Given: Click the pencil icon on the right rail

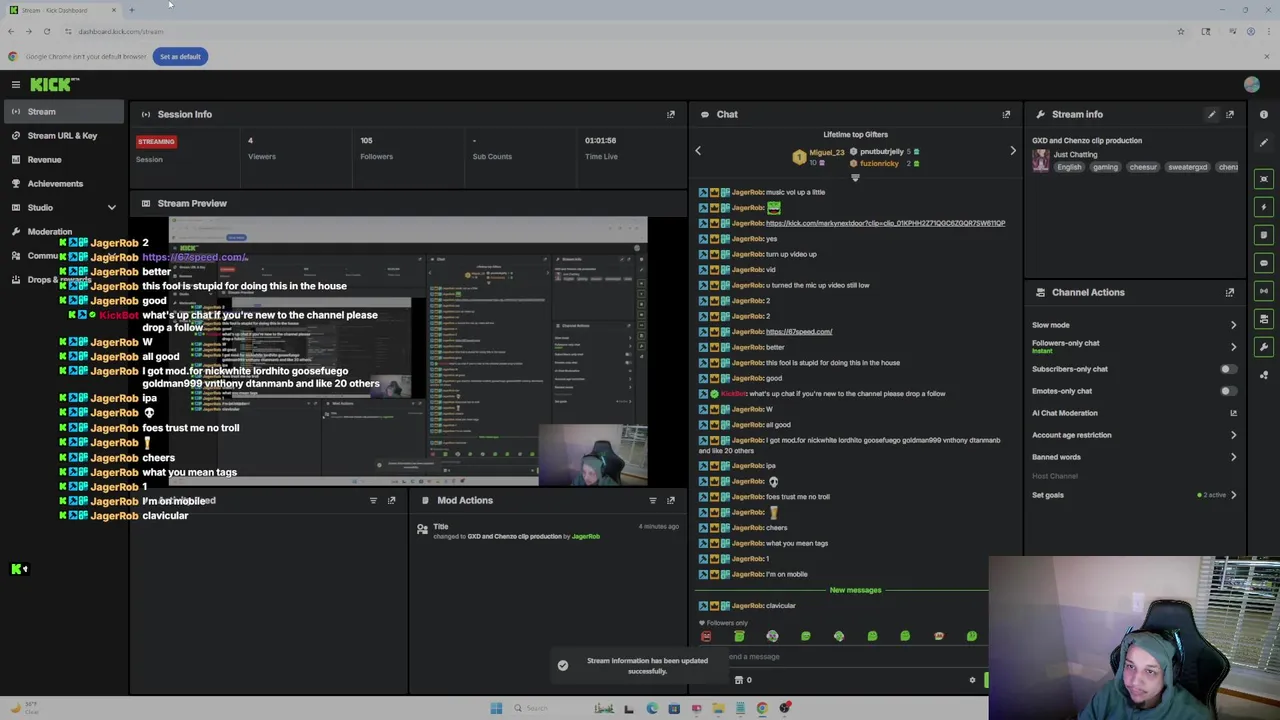Looking at the screenshot, I should click(x=1264, y=142).
